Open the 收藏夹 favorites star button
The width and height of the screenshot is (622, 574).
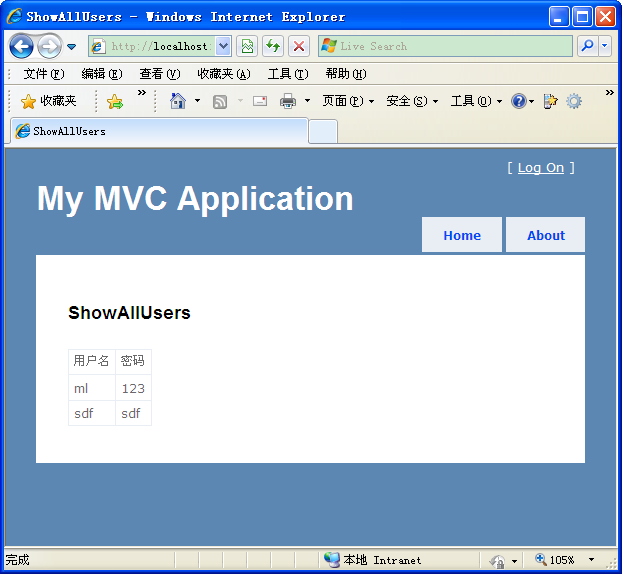[48, 101]
